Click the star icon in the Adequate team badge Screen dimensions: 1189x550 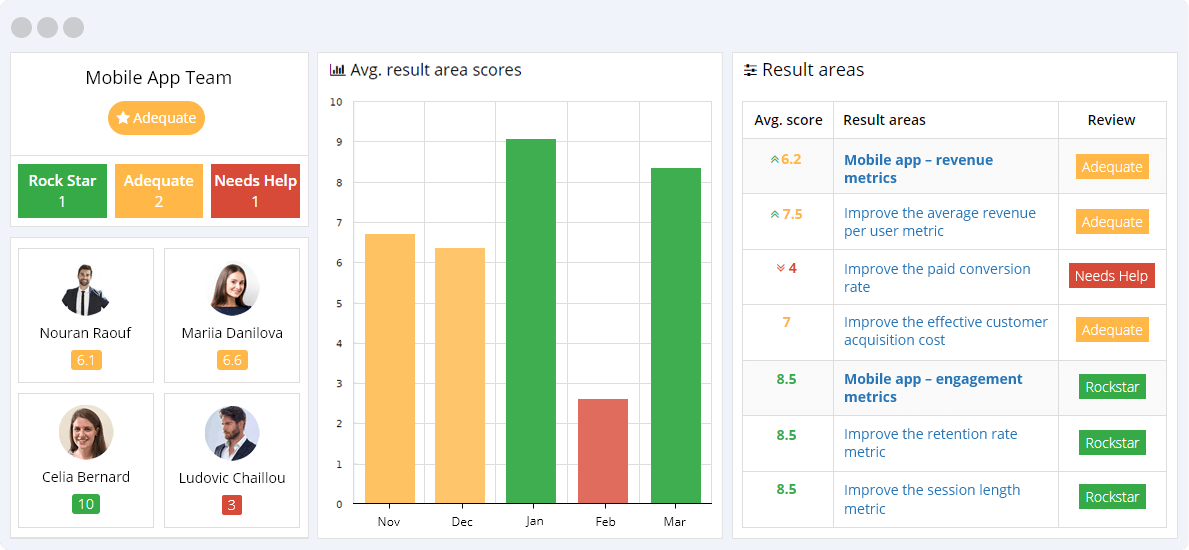click(123, 118)
